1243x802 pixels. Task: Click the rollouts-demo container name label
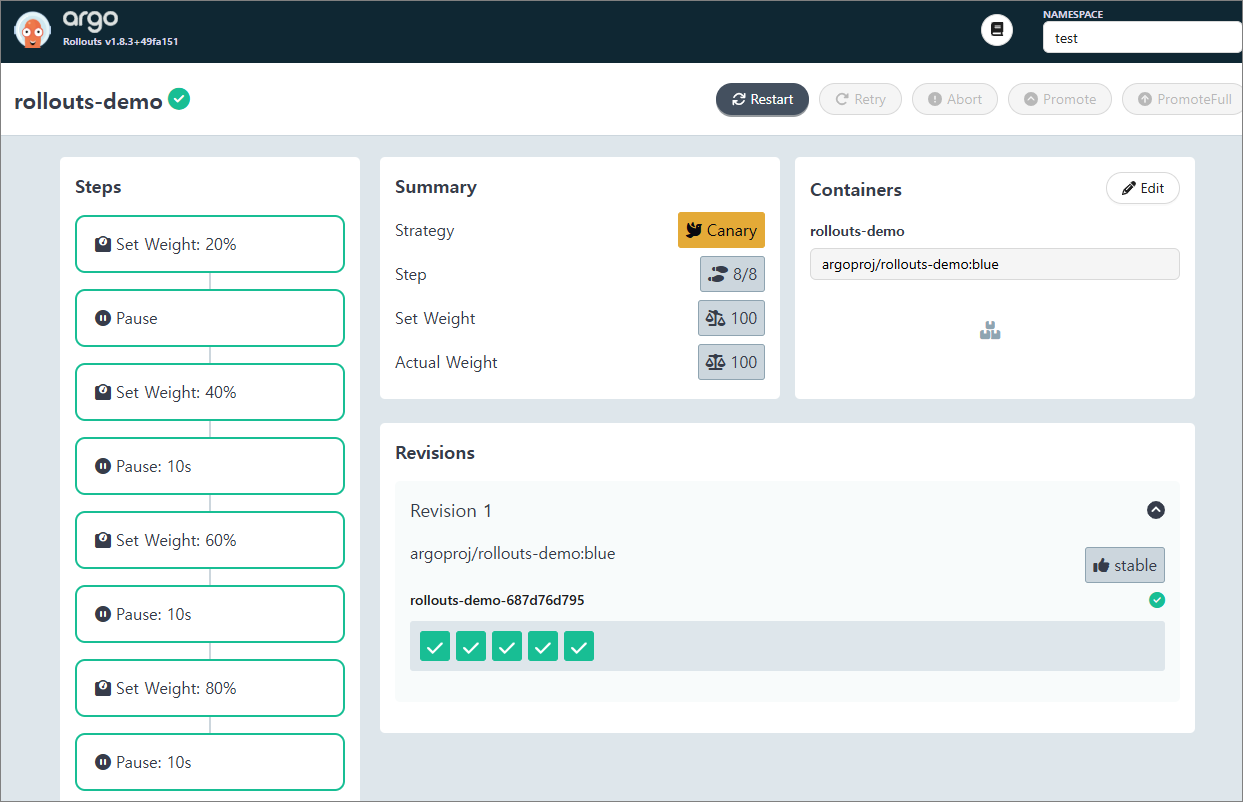pos(857,231)
